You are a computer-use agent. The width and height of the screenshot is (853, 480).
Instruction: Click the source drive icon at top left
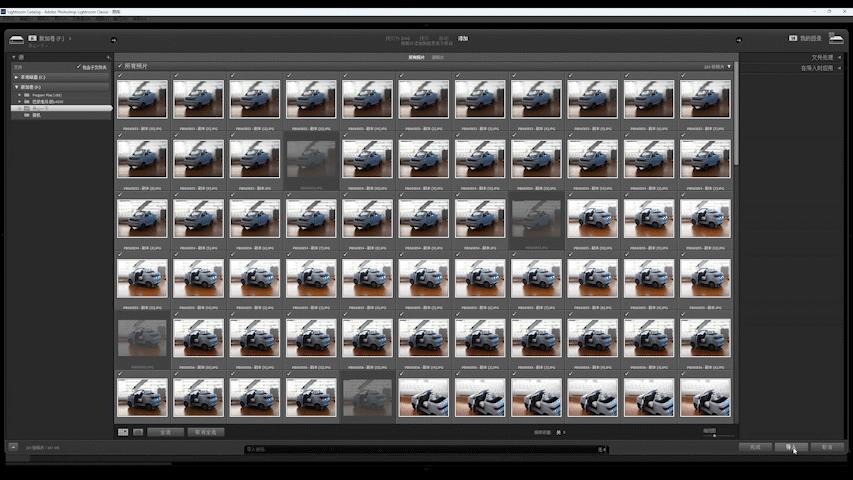pyautogui.click(x=17, y=38)
